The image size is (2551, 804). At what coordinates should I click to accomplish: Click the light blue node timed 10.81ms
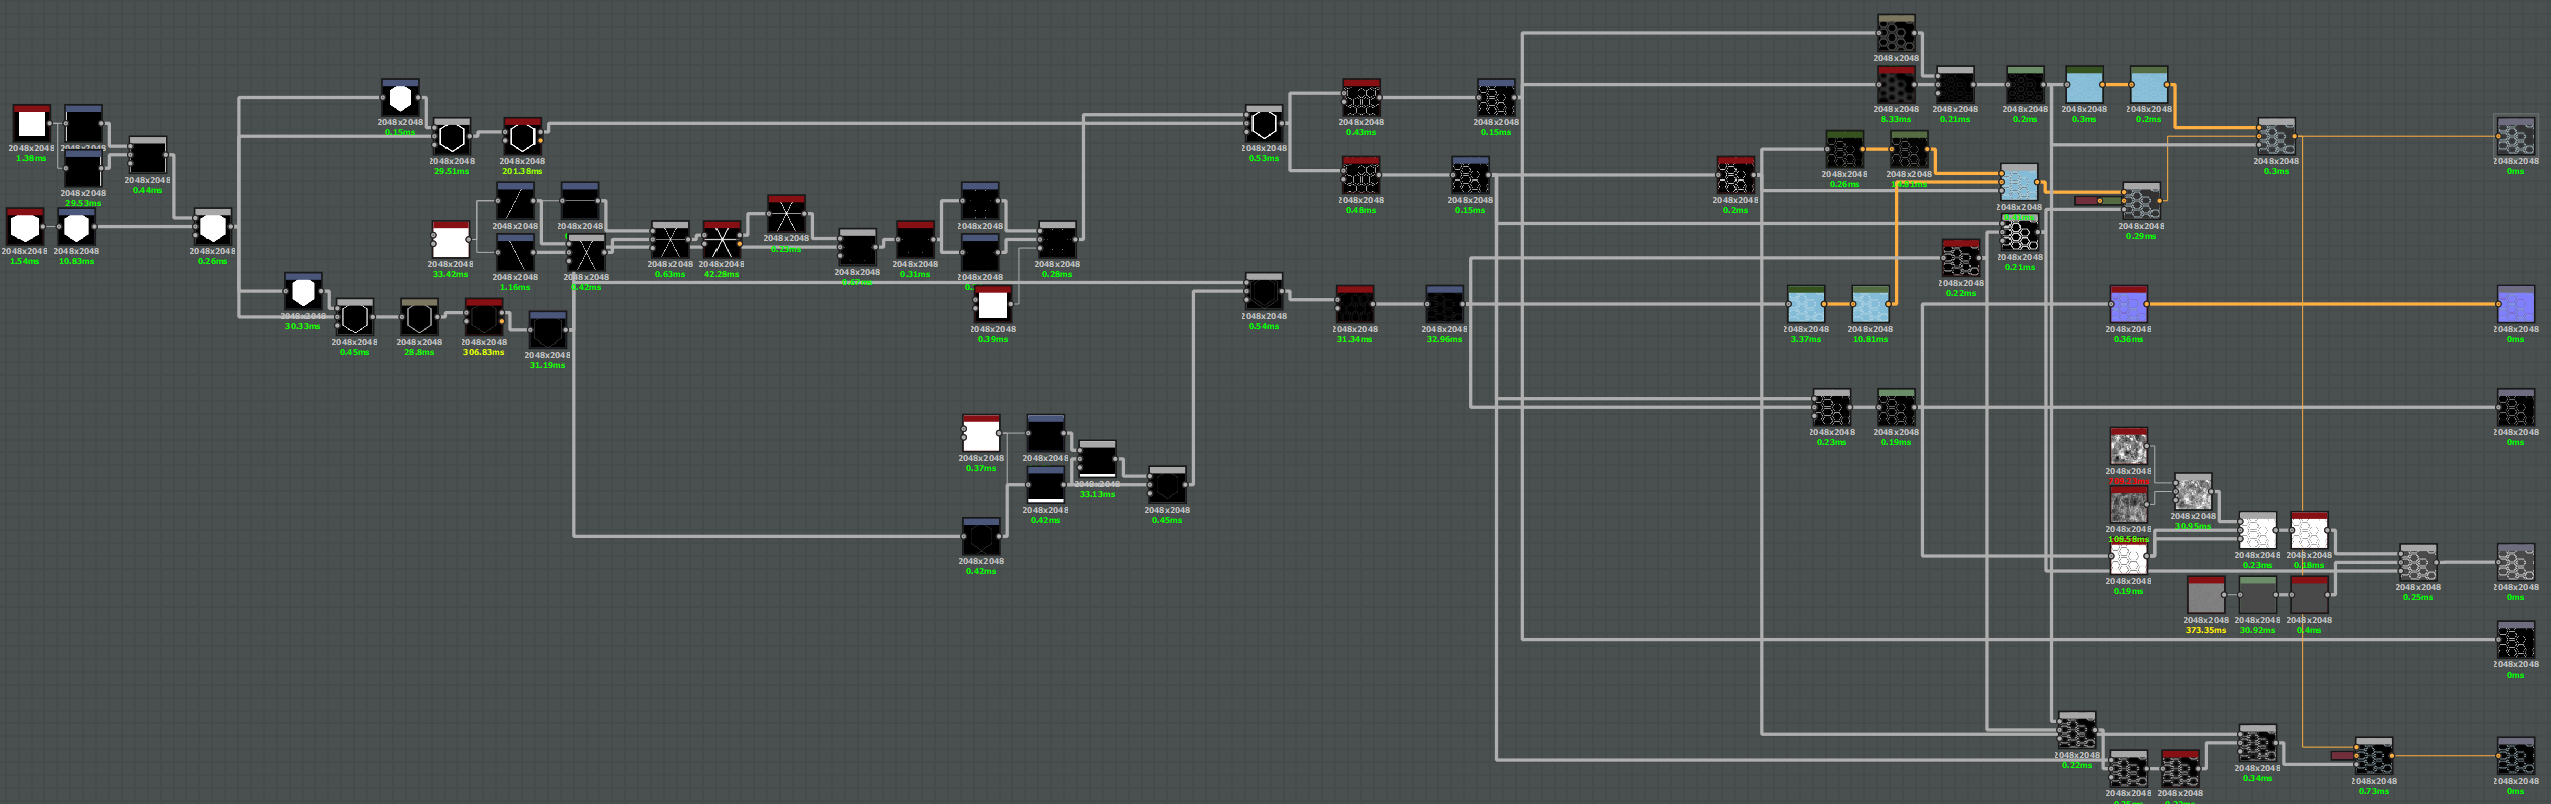click(1870, 305)
